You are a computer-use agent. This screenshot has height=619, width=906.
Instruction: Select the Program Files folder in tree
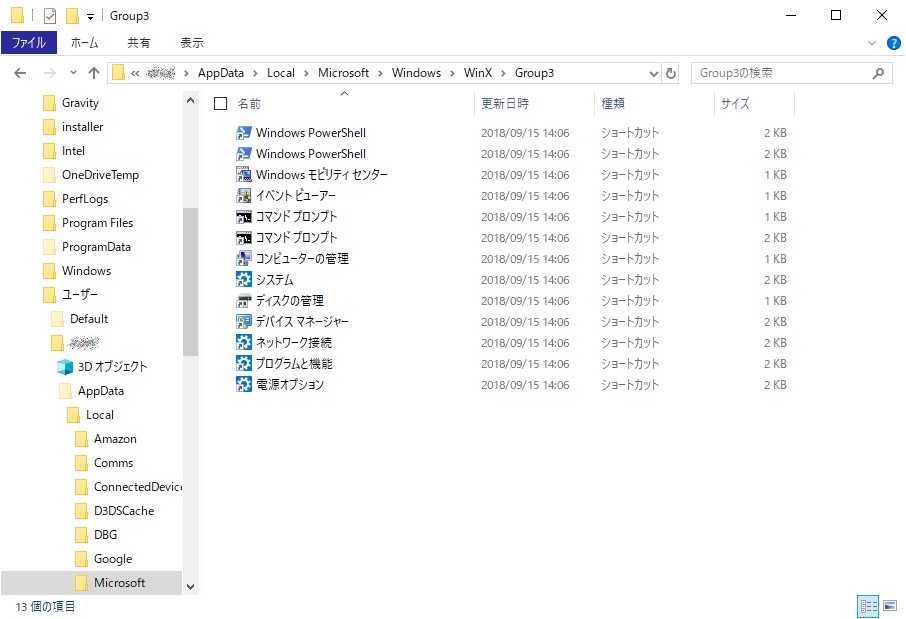97,223
